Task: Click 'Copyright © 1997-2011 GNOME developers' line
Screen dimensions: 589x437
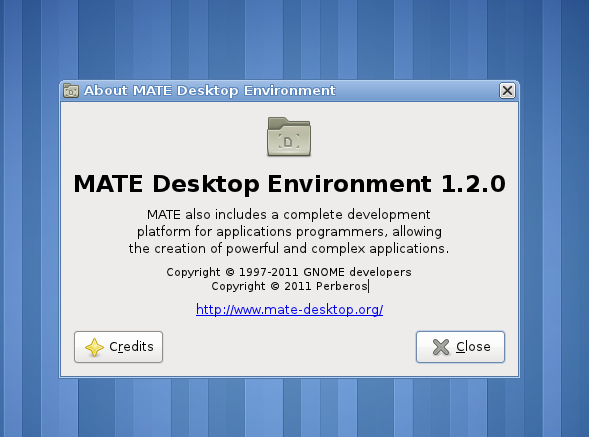Action: [x=289, y=272]
